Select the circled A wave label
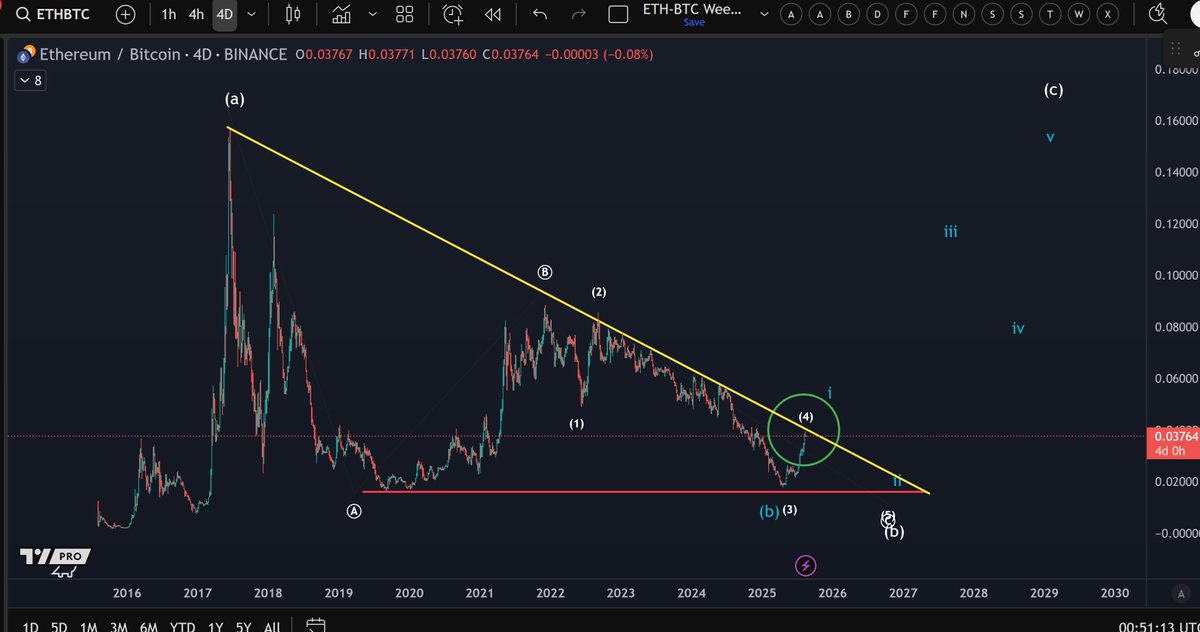Viewport: 1200px width, 632px height. [x=353, y=510]
